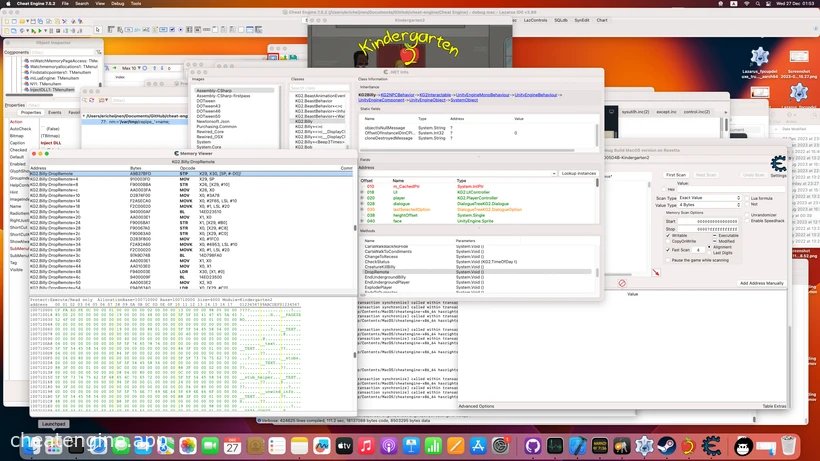This screenshot has width=820, height=461.
Task: Click the Lookup instances button
Action: 578,174
